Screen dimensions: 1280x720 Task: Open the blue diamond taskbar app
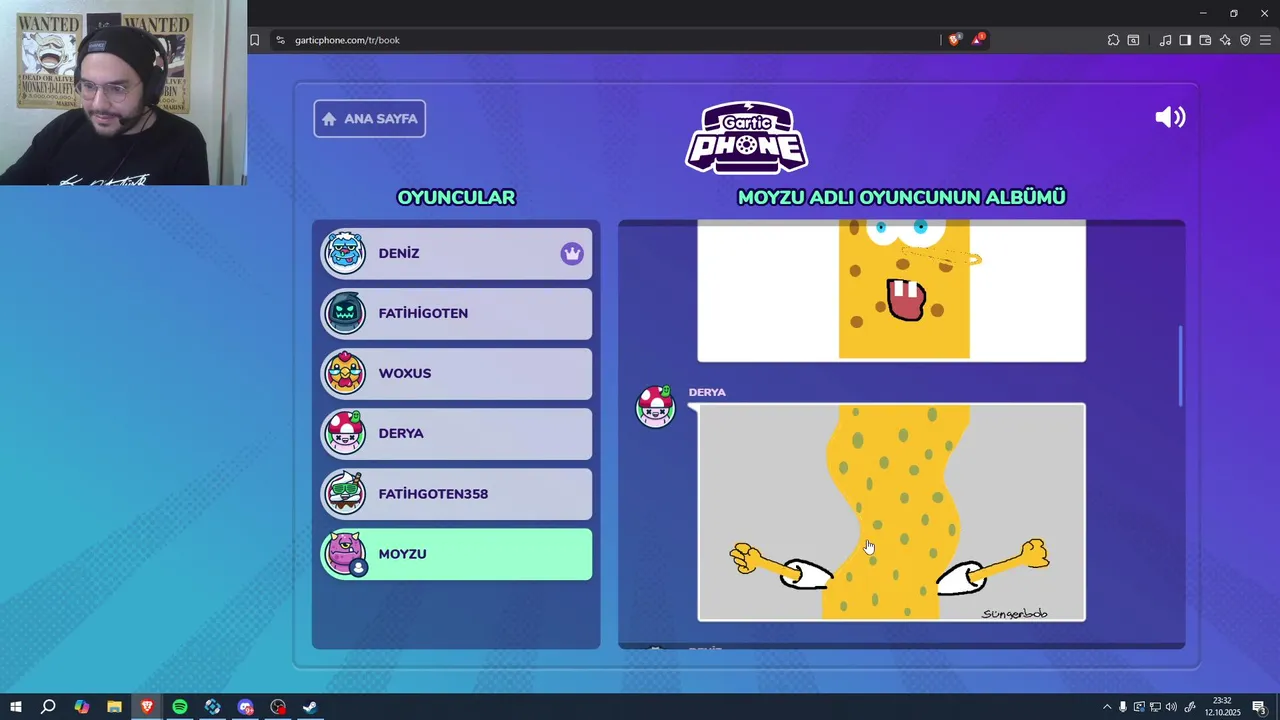tap(213, 707)
